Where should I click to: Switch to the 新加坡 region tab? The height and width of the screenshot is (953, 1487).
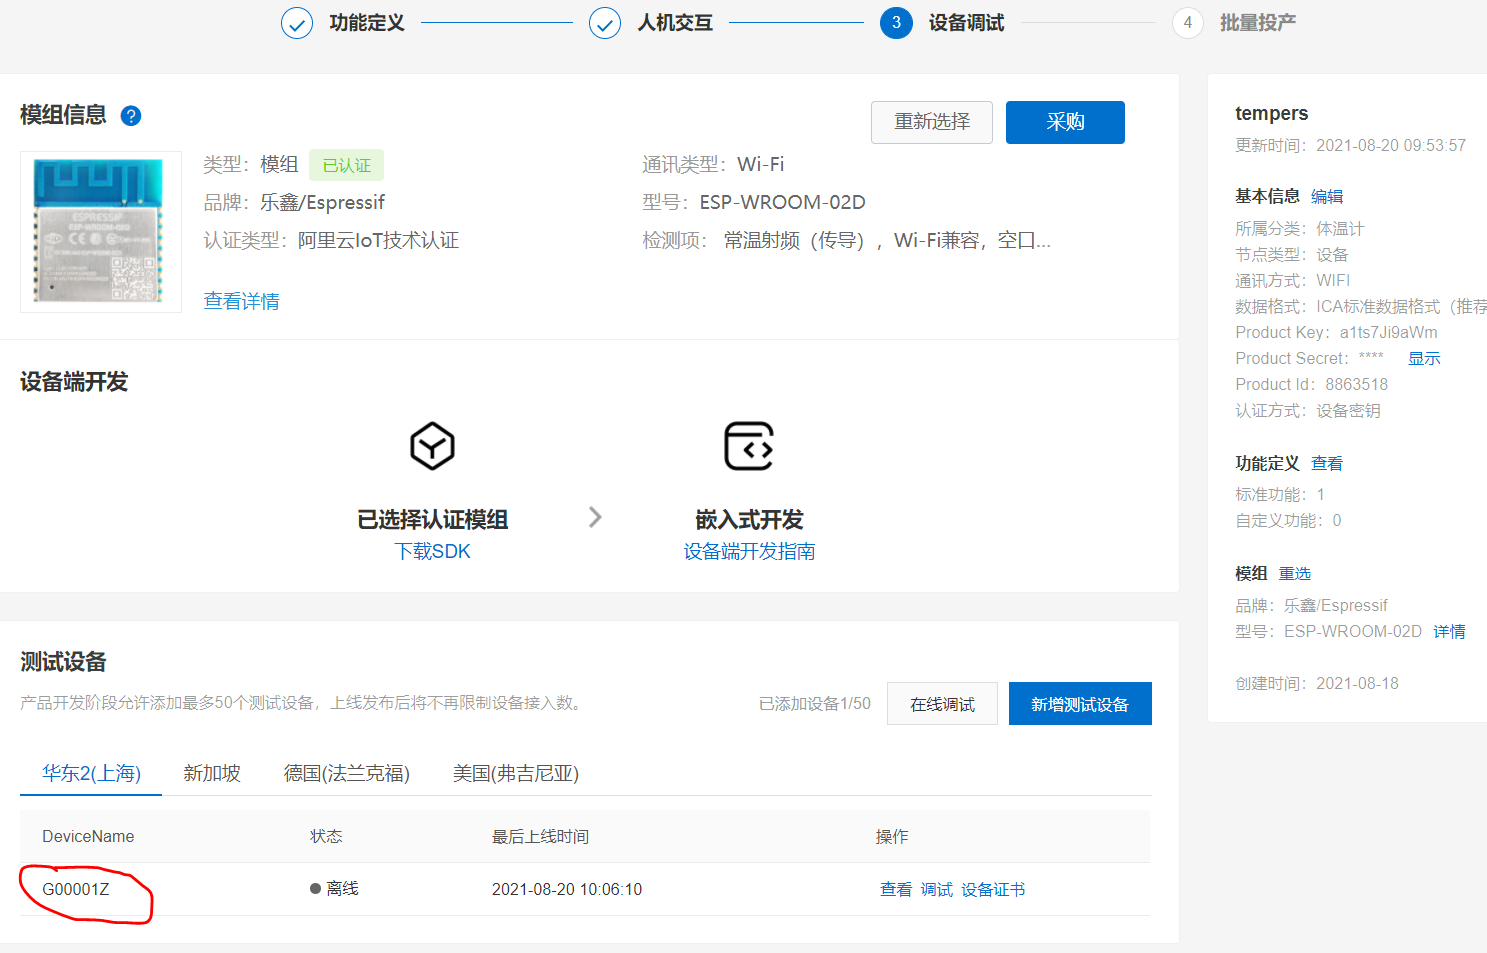[x=211, y=773]
